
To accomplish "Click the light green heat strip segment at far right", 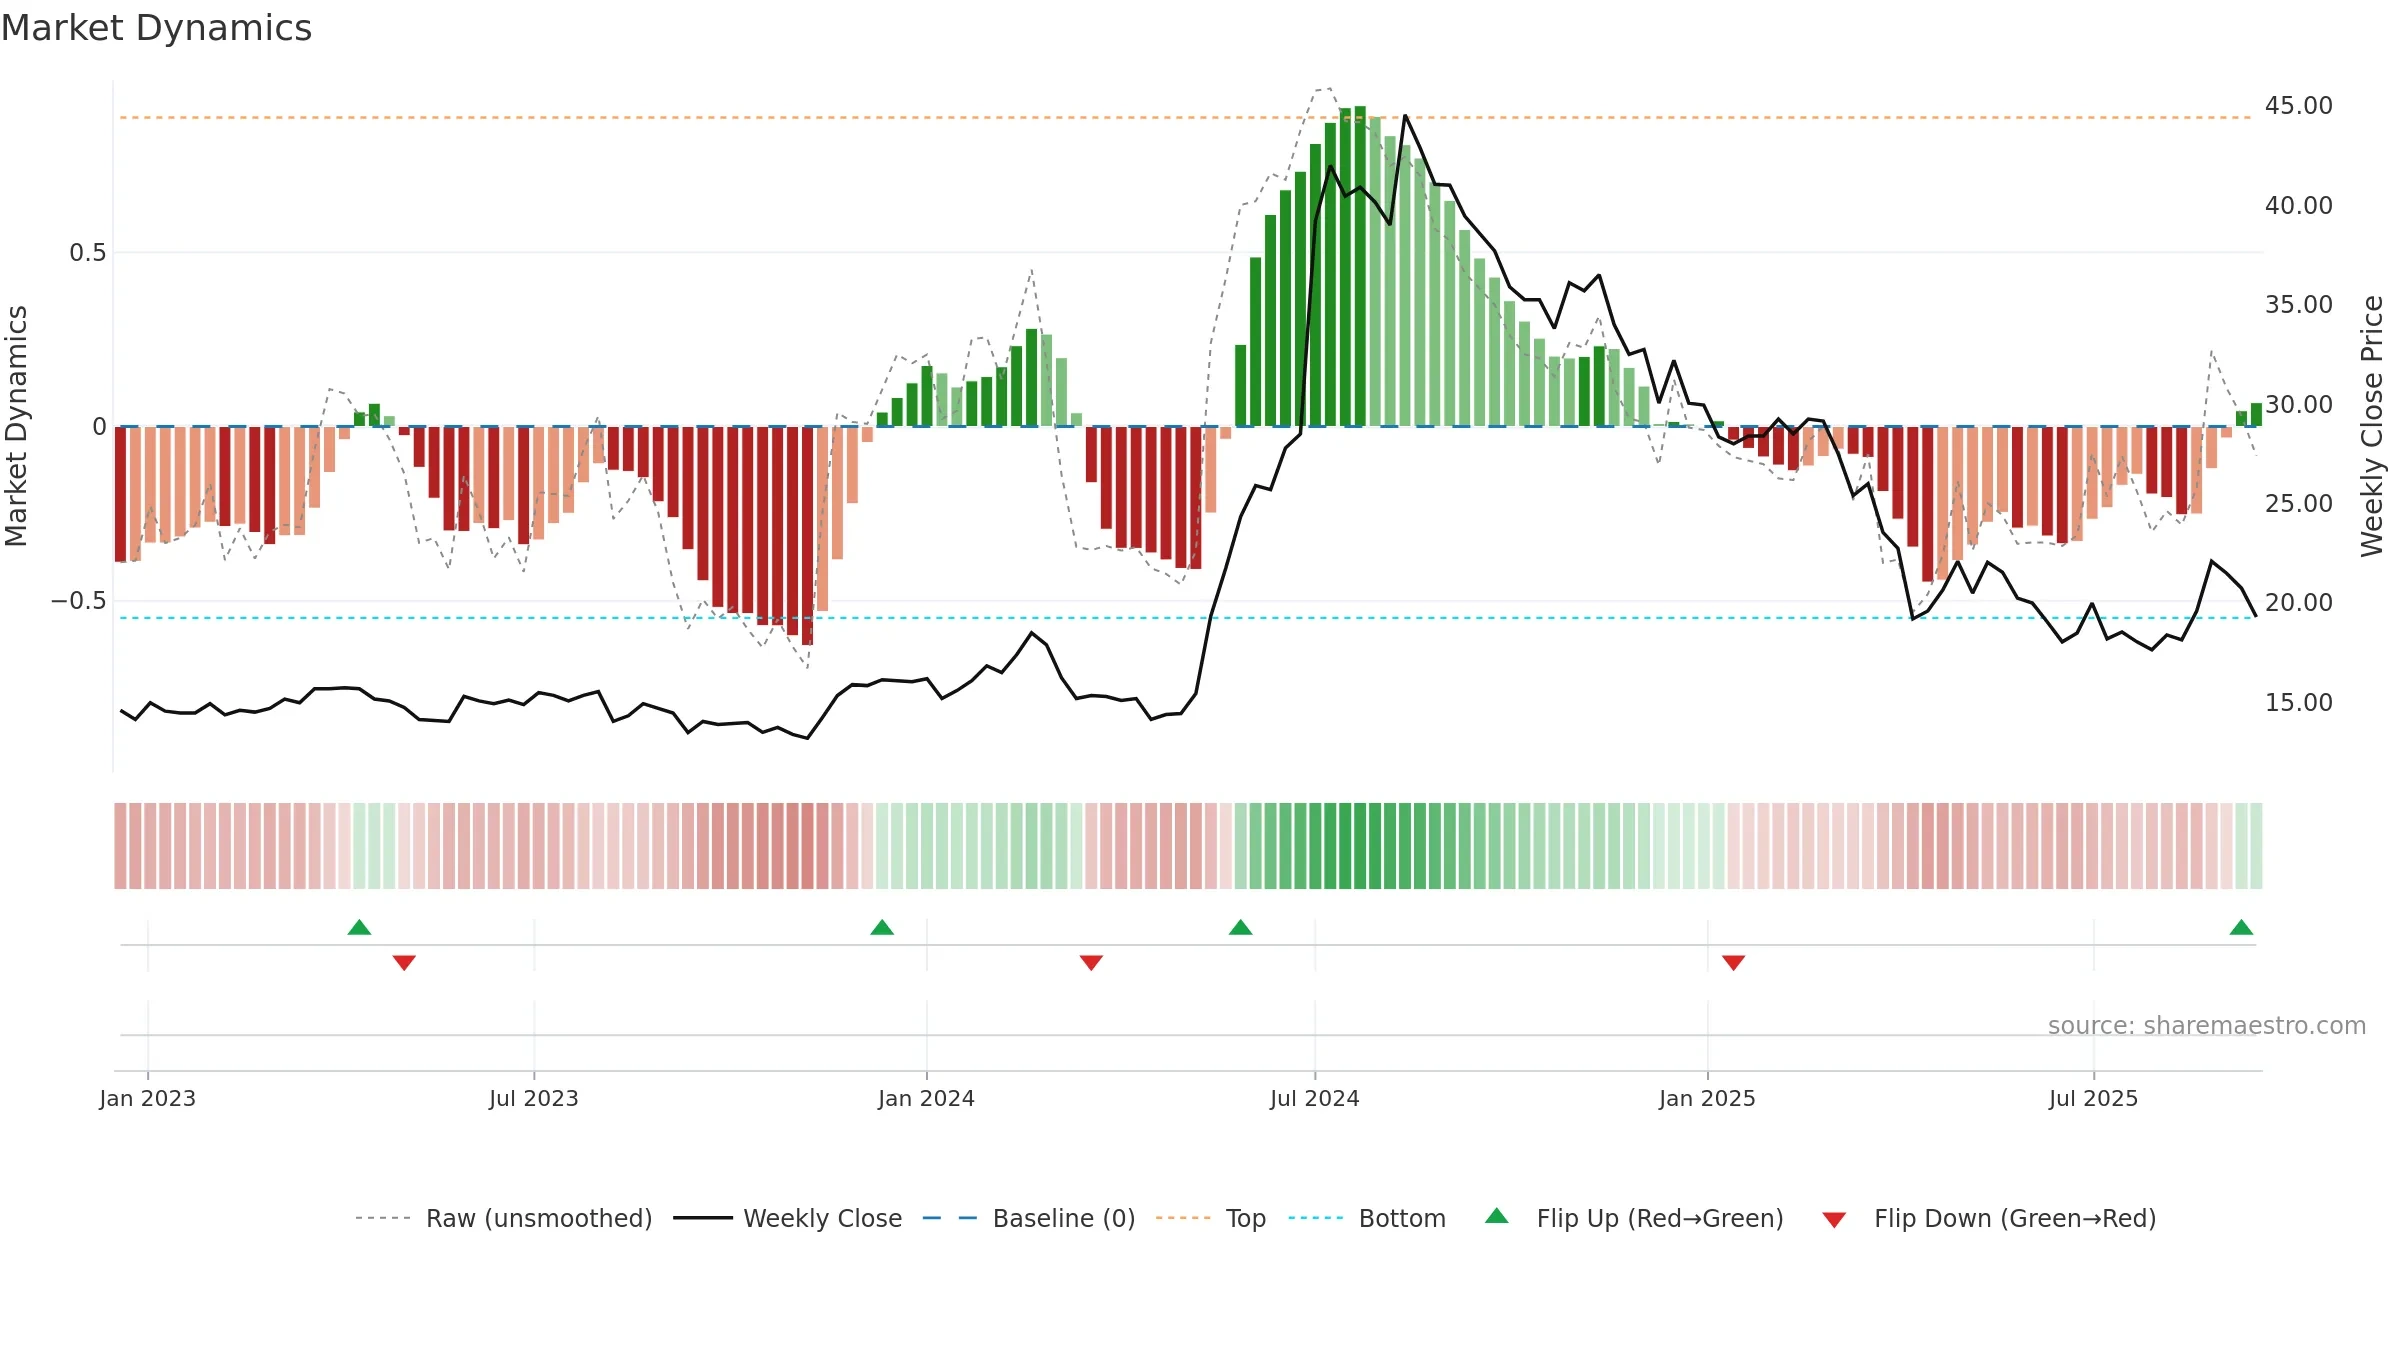I will pyautogui.click(x=2256, y=846).
